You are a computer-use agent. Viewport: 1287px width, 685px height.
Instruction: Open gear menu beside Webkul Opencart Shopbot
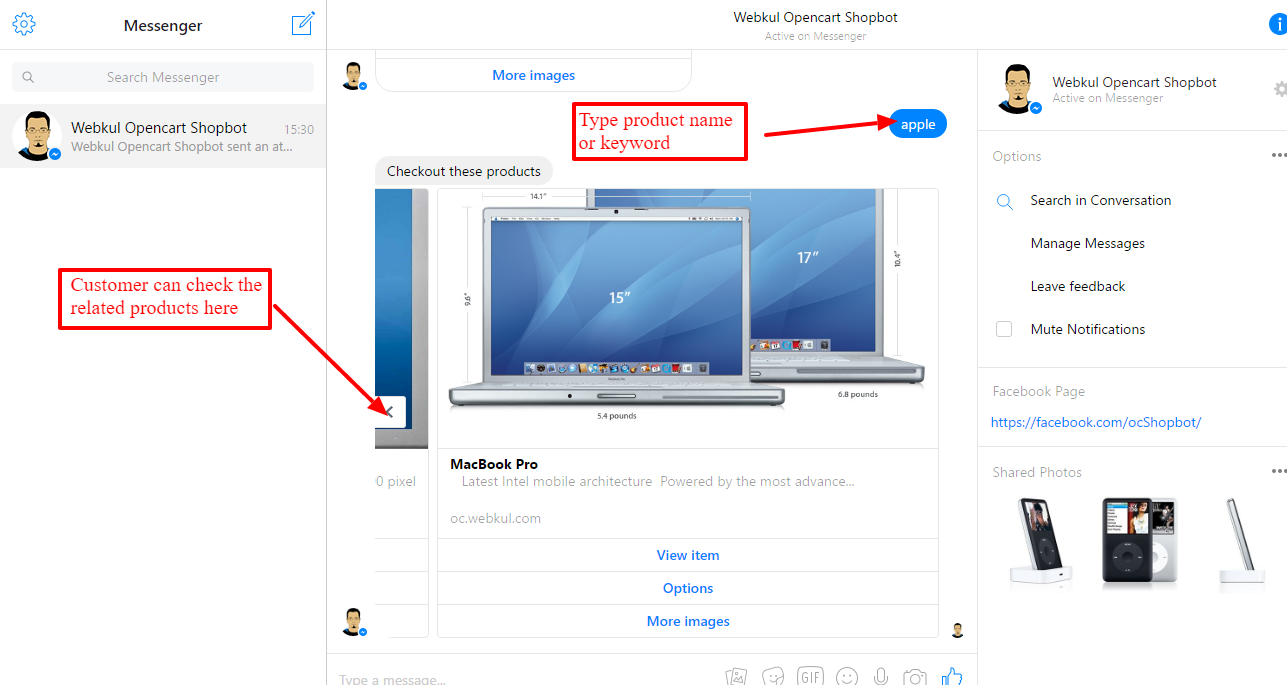(x=1280, y=90)
